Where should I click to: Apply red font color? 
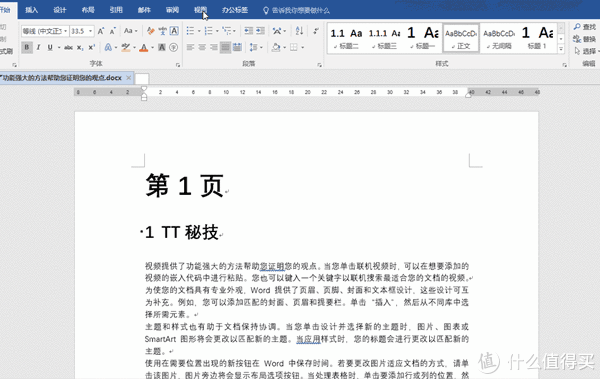pos(144,47)
